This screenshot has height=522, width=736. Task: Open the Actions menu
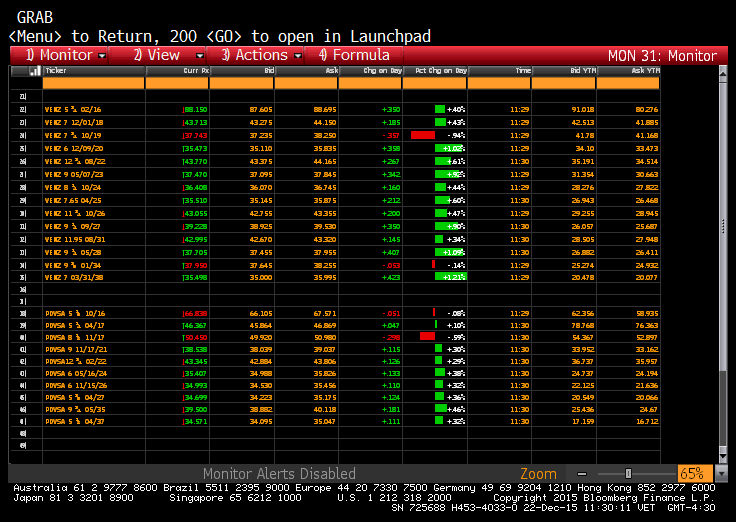coord(255,55)
